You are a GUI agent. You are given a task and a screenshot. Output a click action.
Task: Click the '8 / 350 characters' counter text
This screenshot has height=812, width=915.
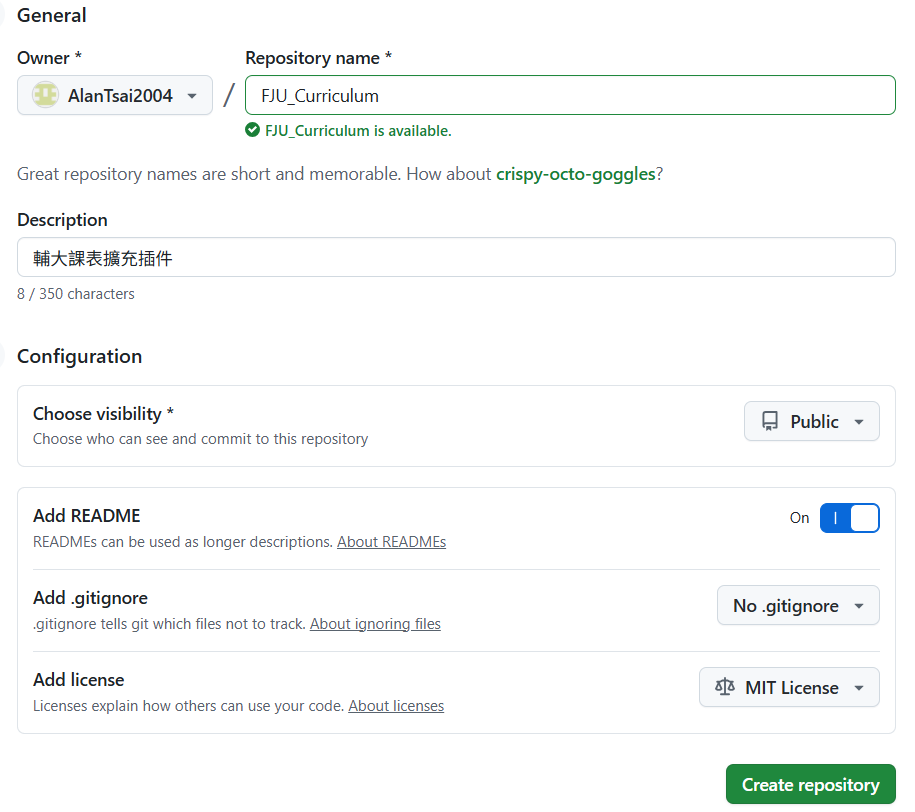[x=76, y=294]
